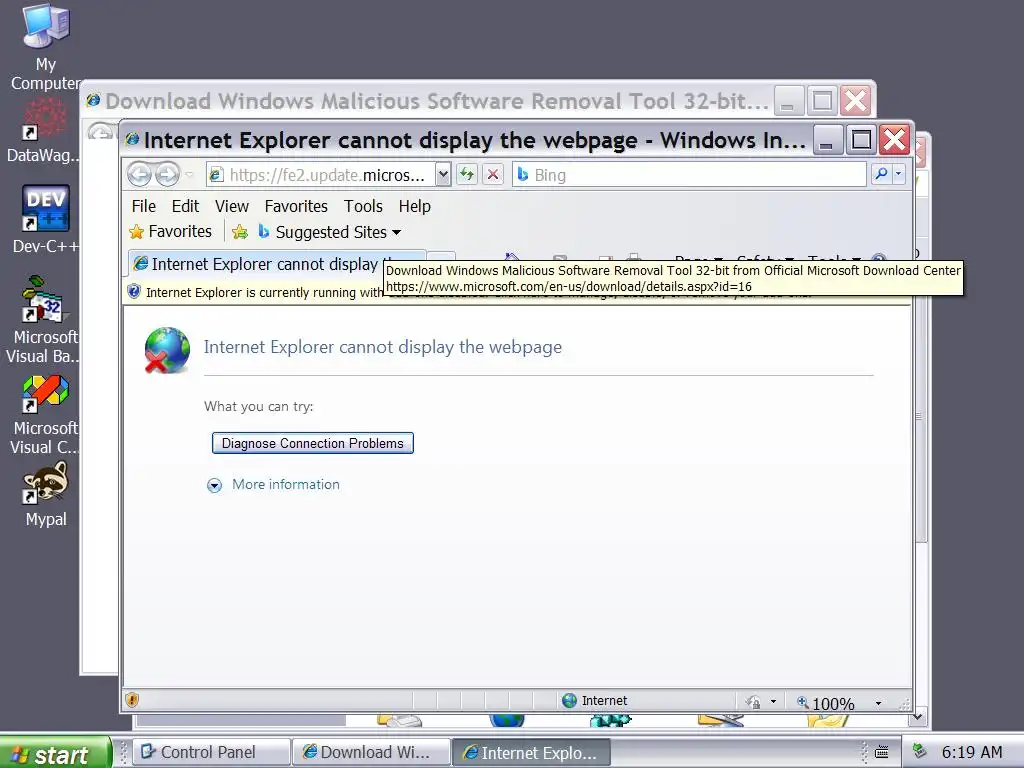Screen dimensions: 1024x768
Task: Click the magnifier Search button
Action: [881, 174]
